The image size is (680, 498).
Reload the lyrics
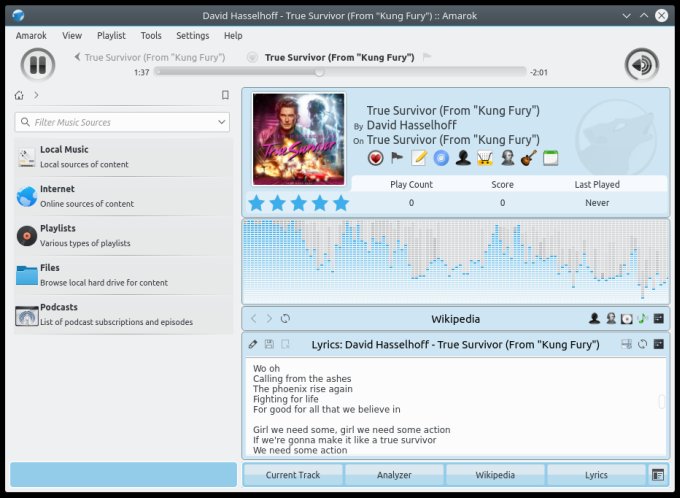[642, 344]
